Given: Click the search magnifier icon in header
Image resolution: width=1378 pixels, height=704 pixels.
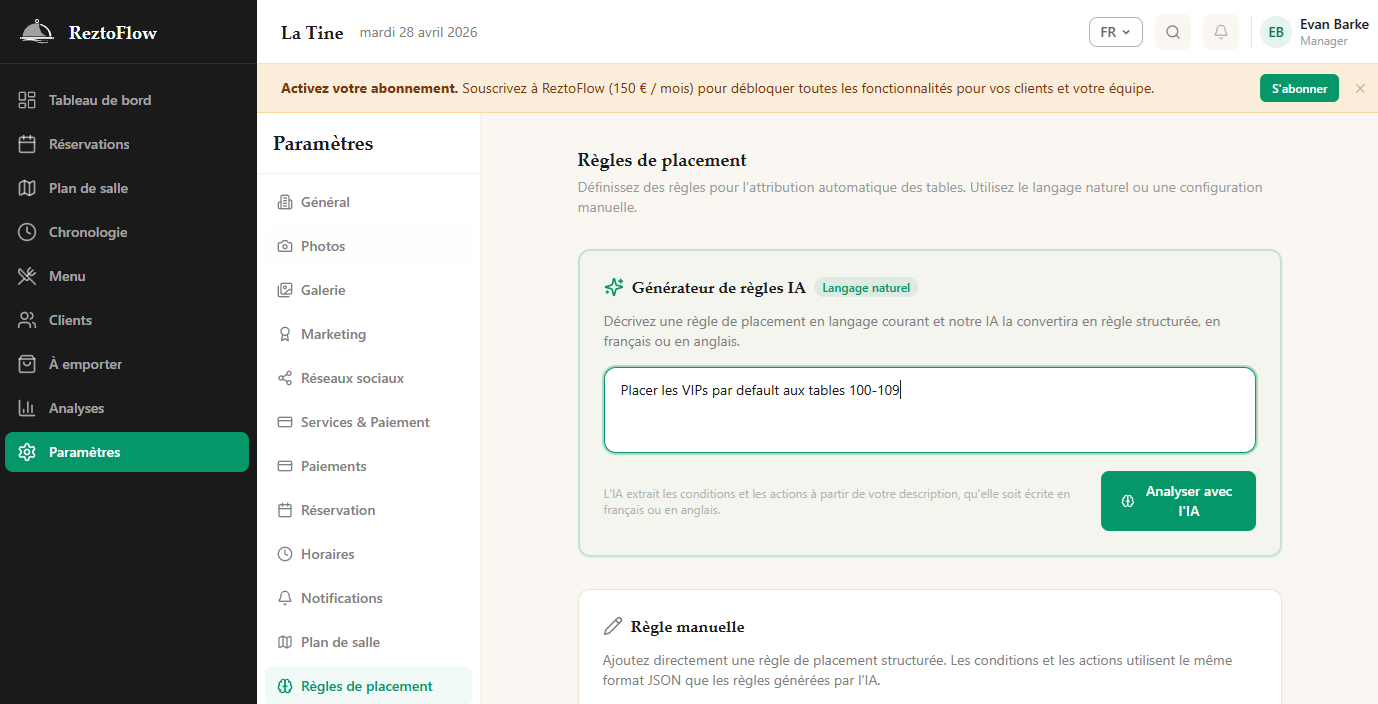Looking at the screenshot, I should pos(1173,32).
